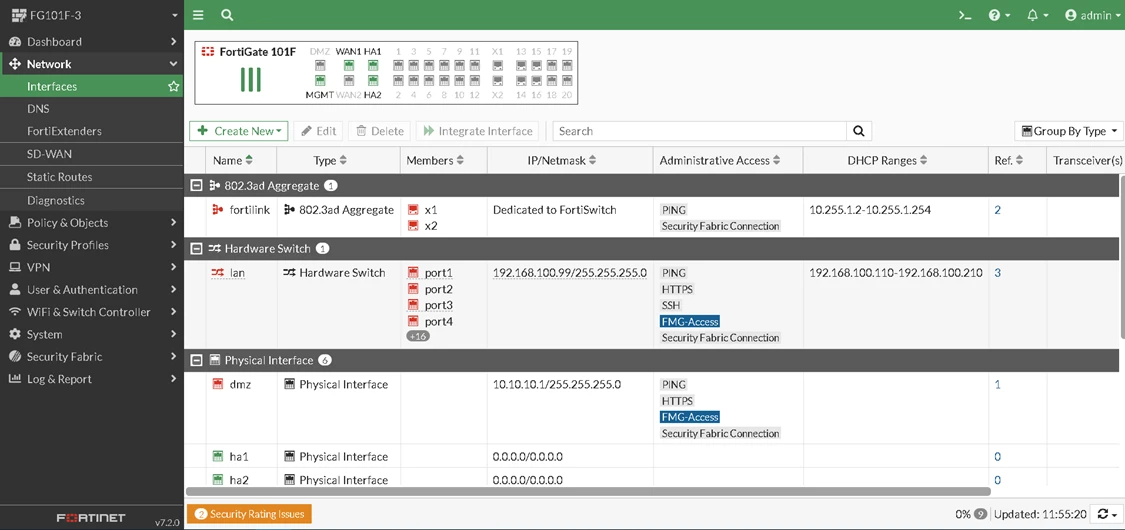Collapse the Hardware Switch group
Viewport: 1125px width, 530px height.
tap(195, 249)
